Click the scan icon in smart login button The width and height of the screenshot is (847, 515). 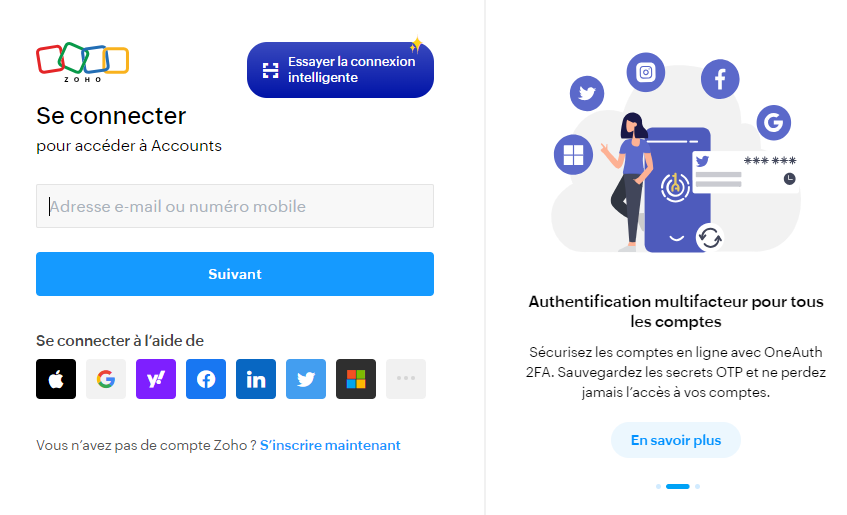tap(271, 70)
